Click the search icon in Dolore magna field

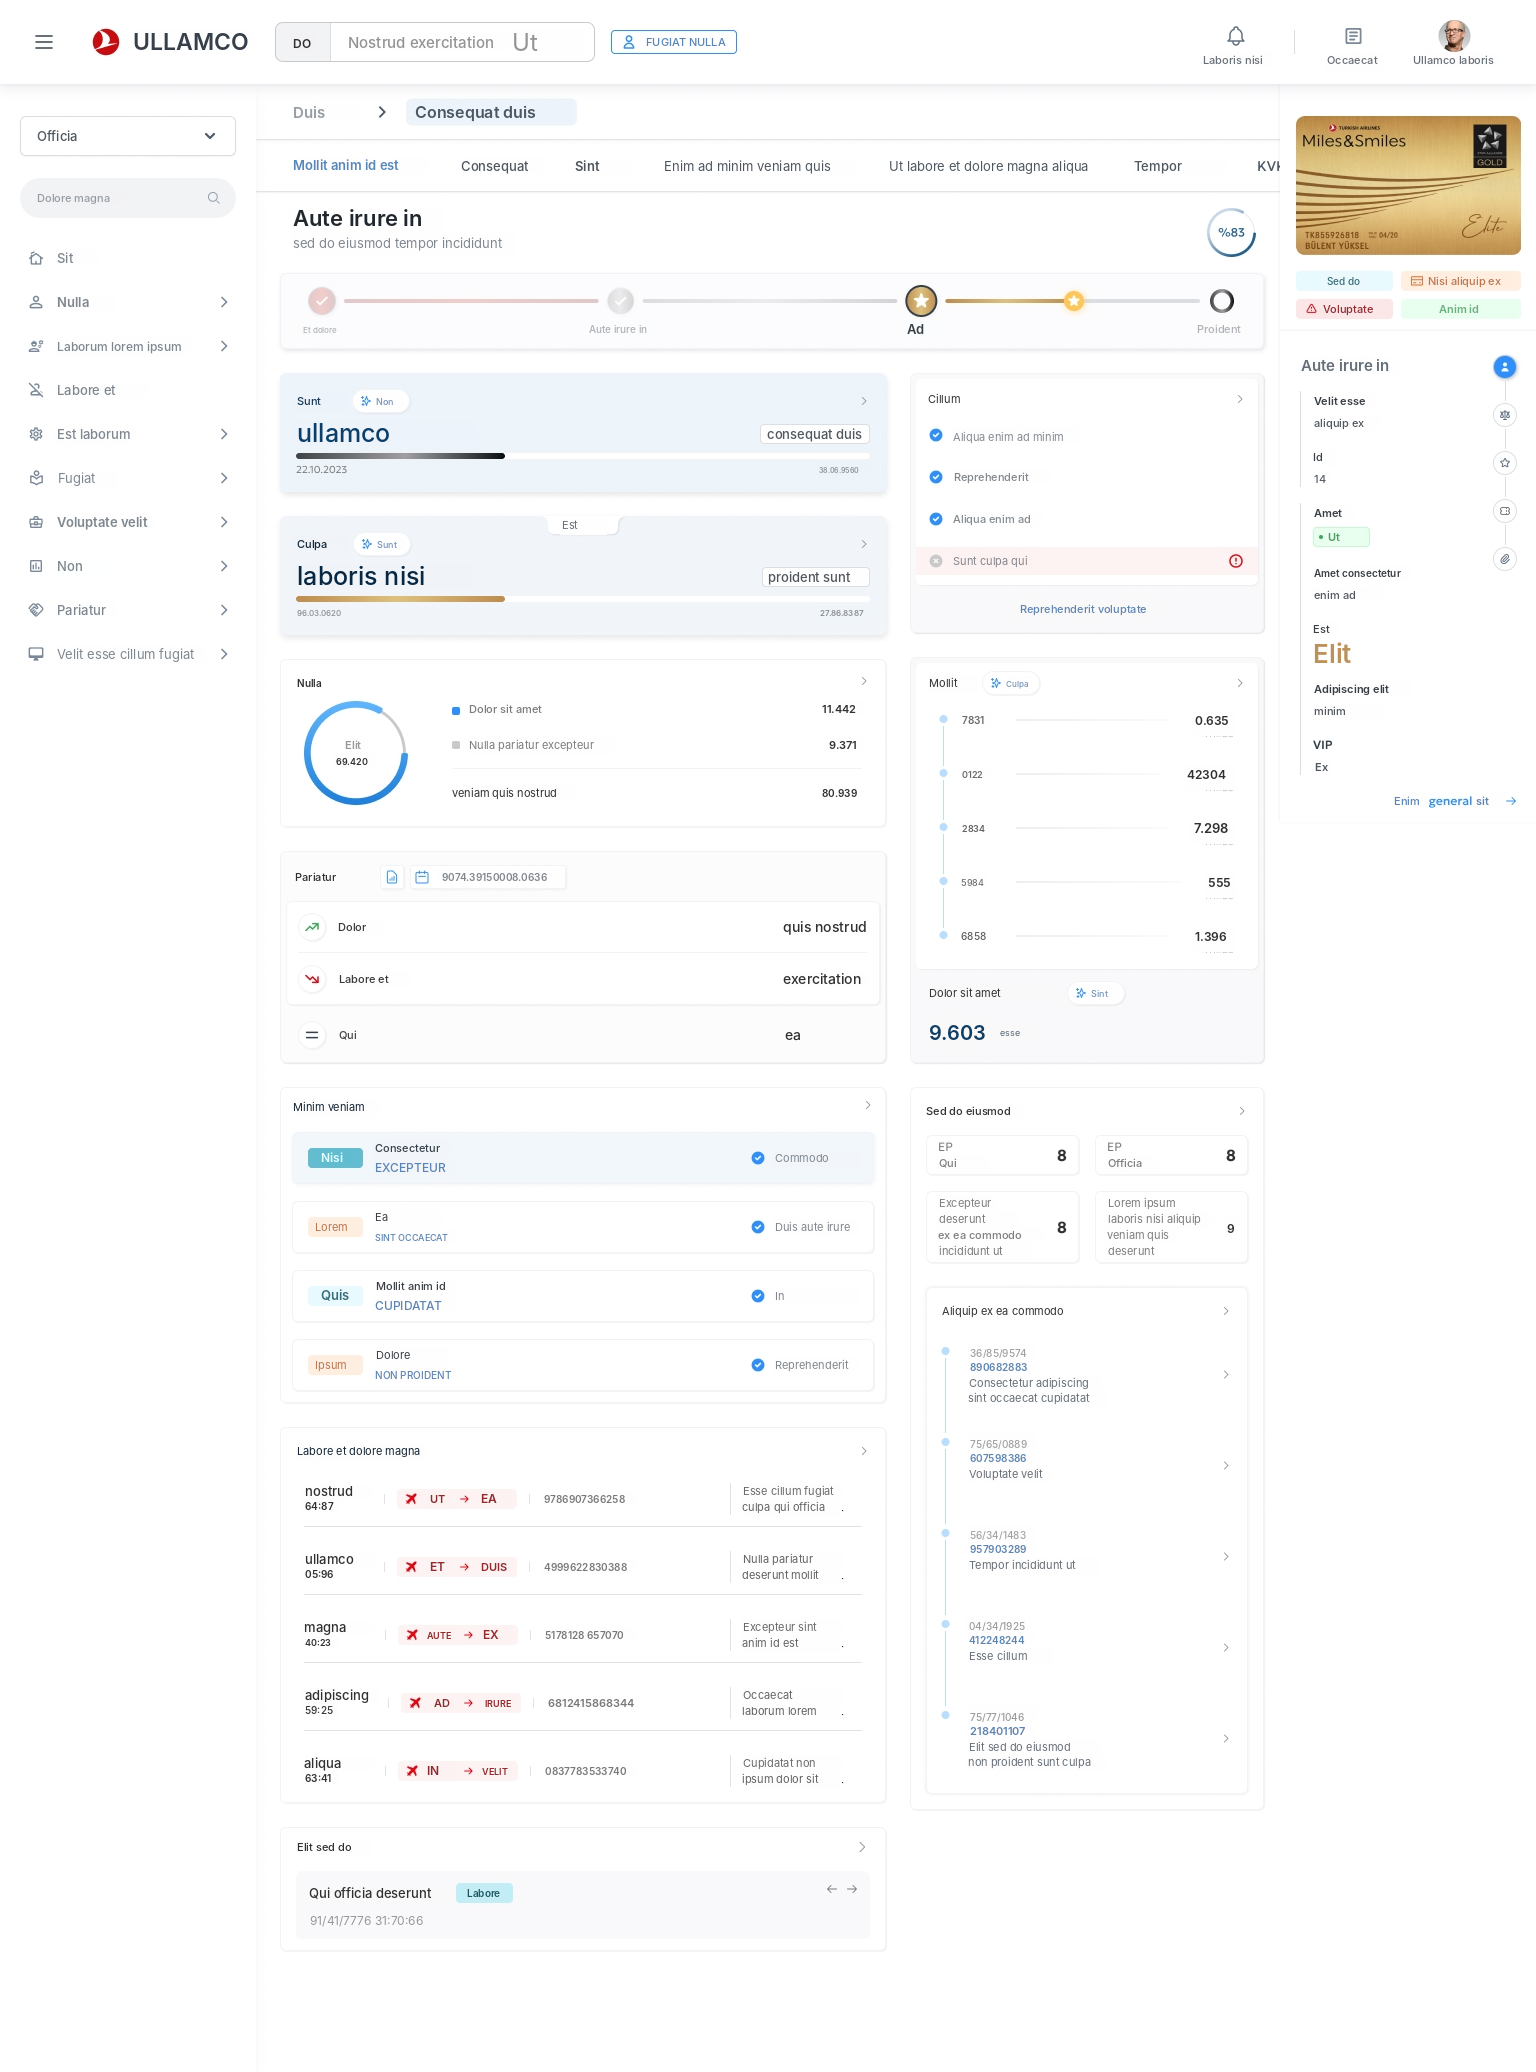tap(213, 198)
